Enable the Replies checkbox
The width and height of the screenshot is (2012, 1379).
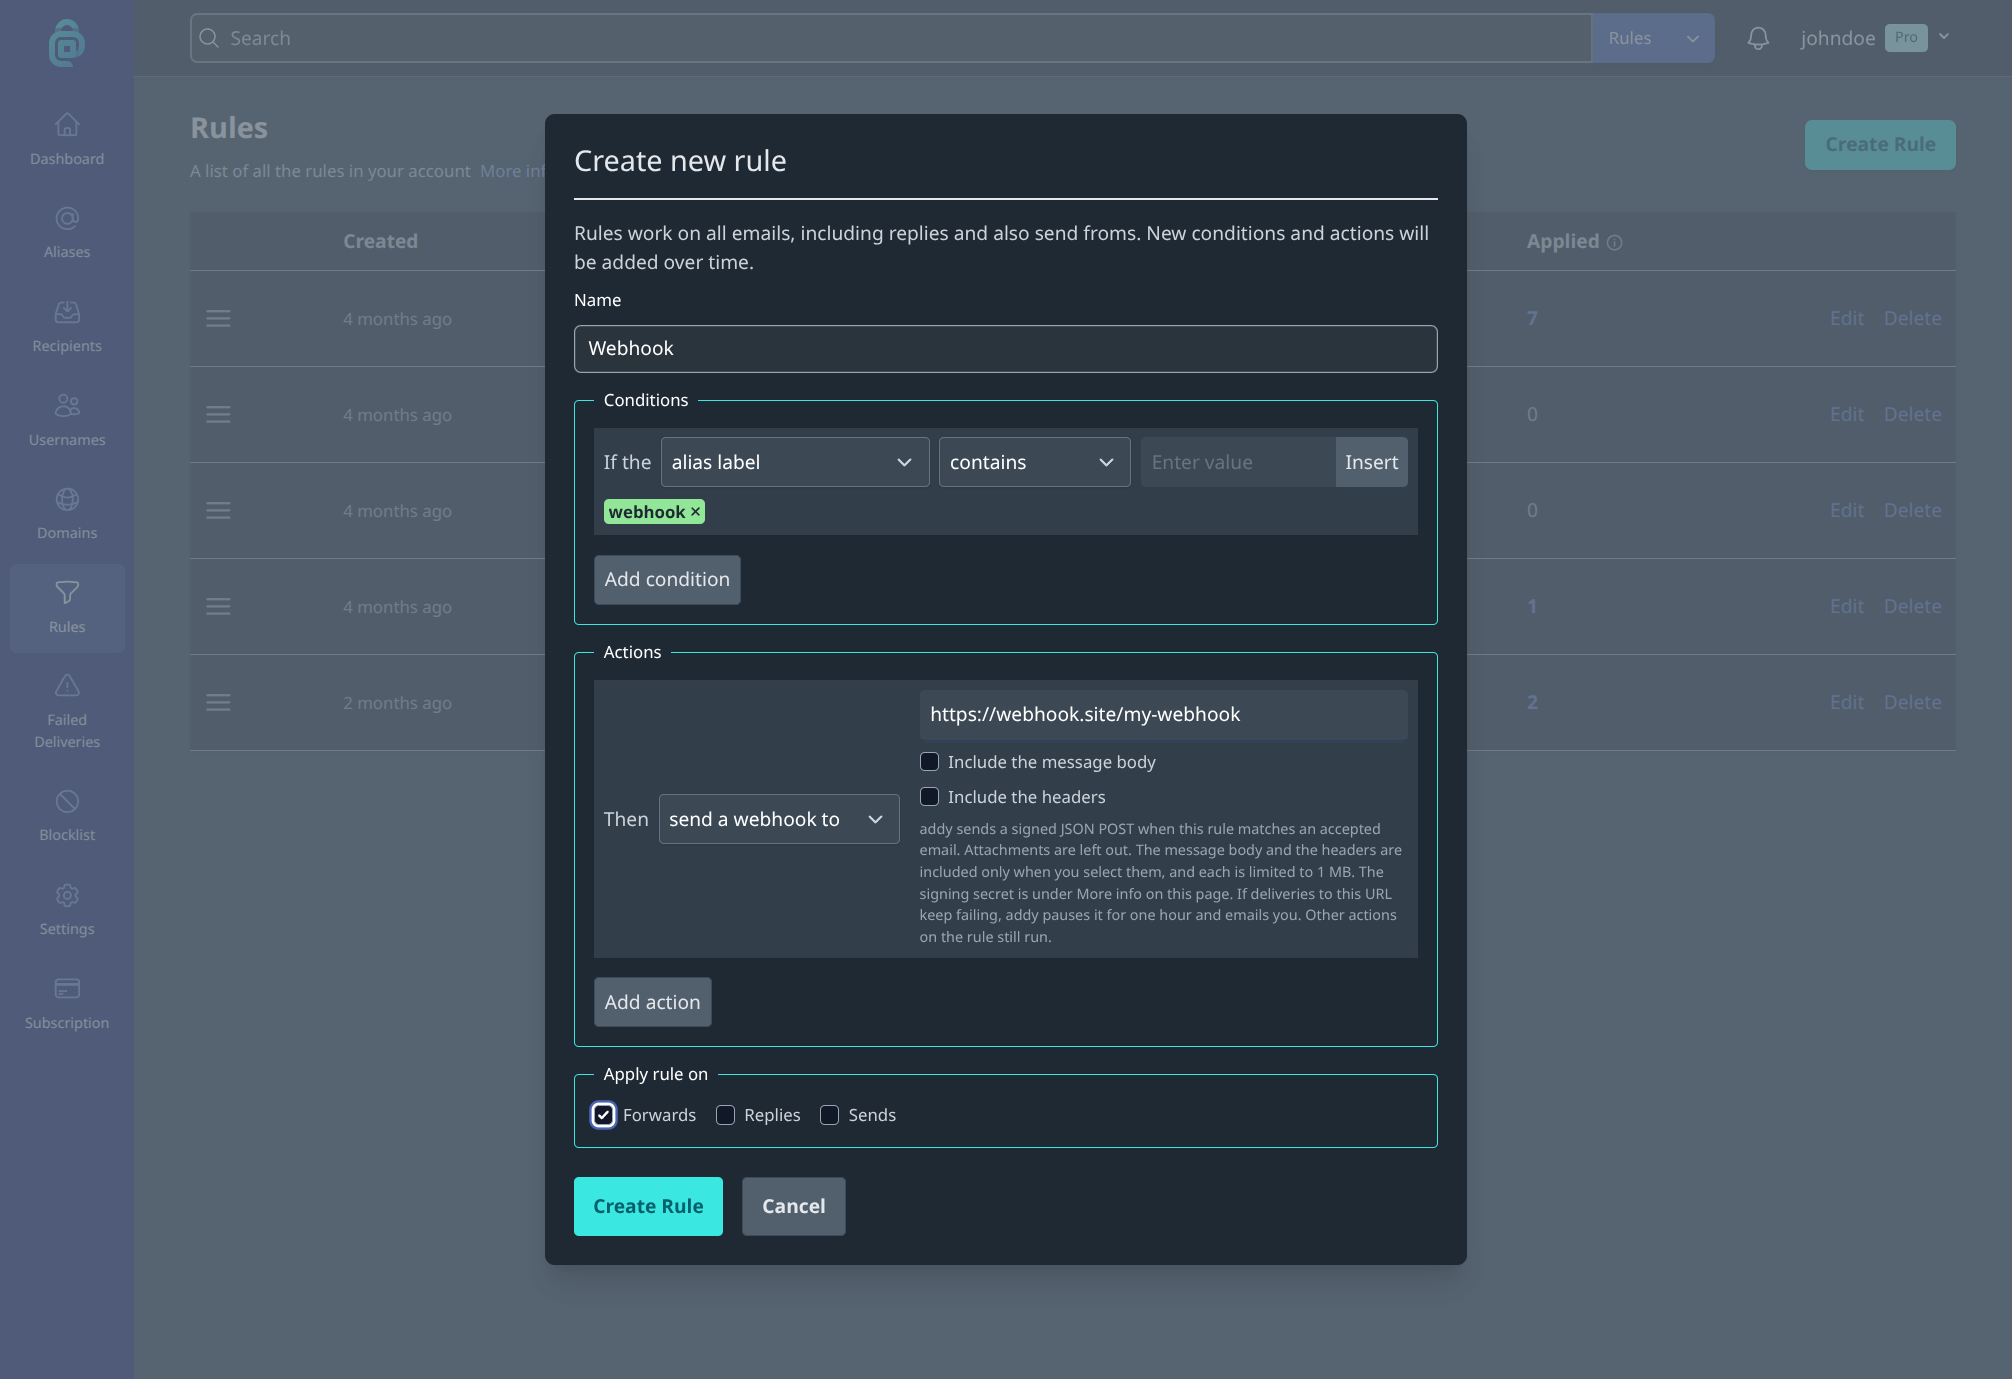[725, 1115]
